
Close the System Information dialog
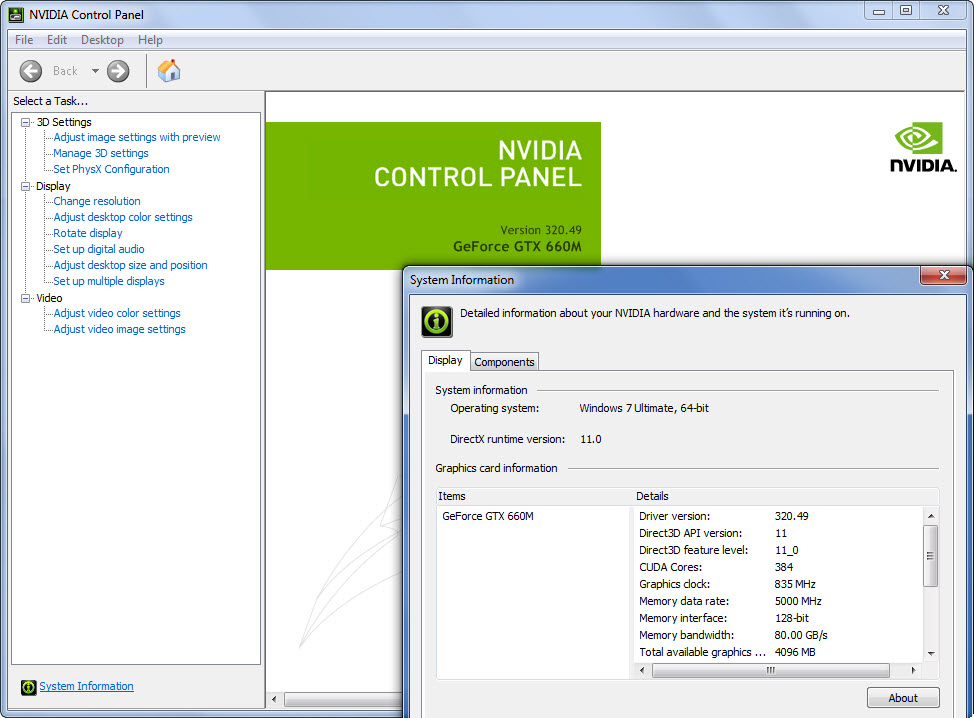click(x=943, y=275)
